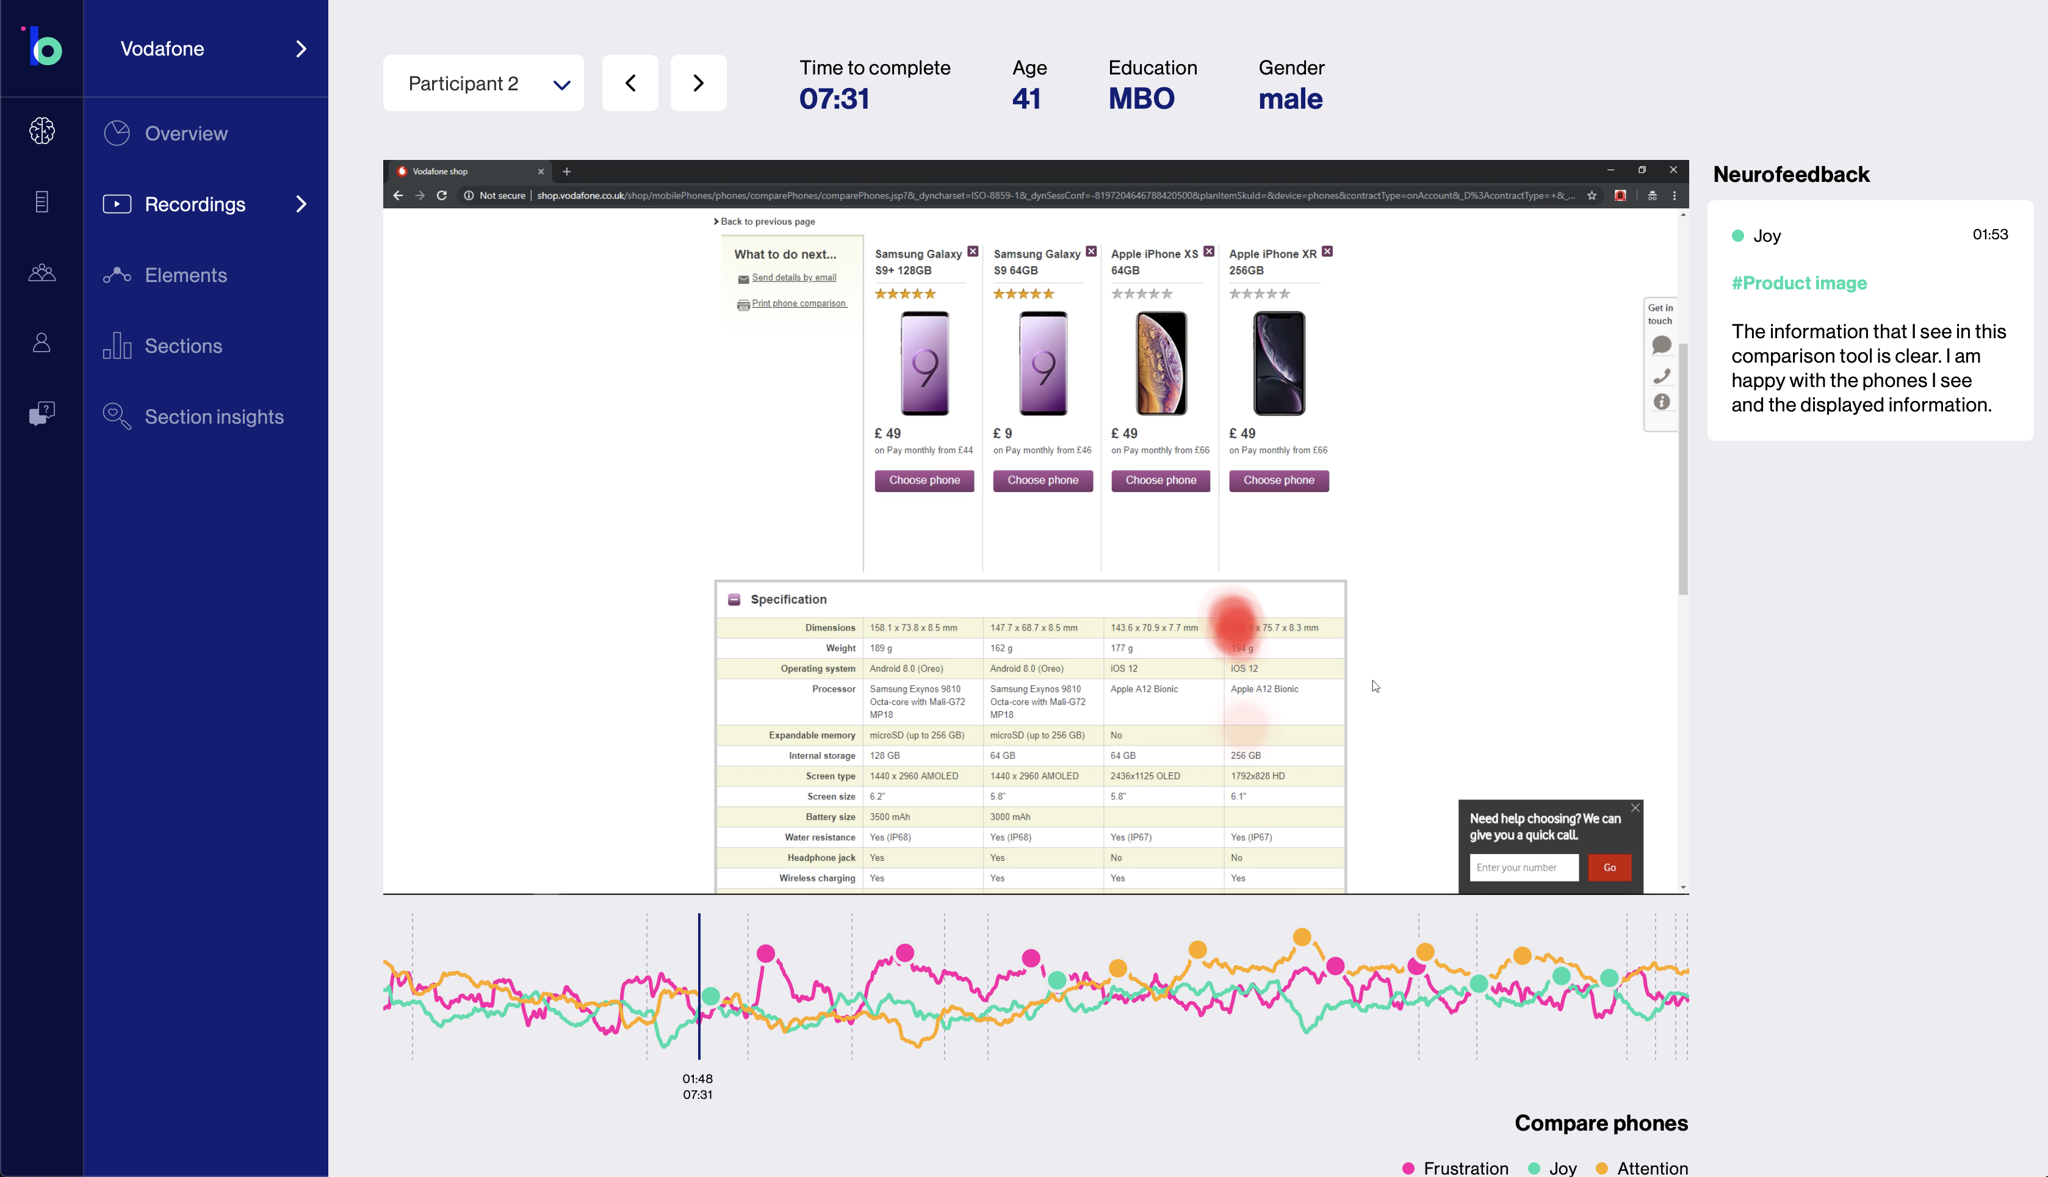
Task: Close the Vodafone shop browser tab
Action: 541,172
